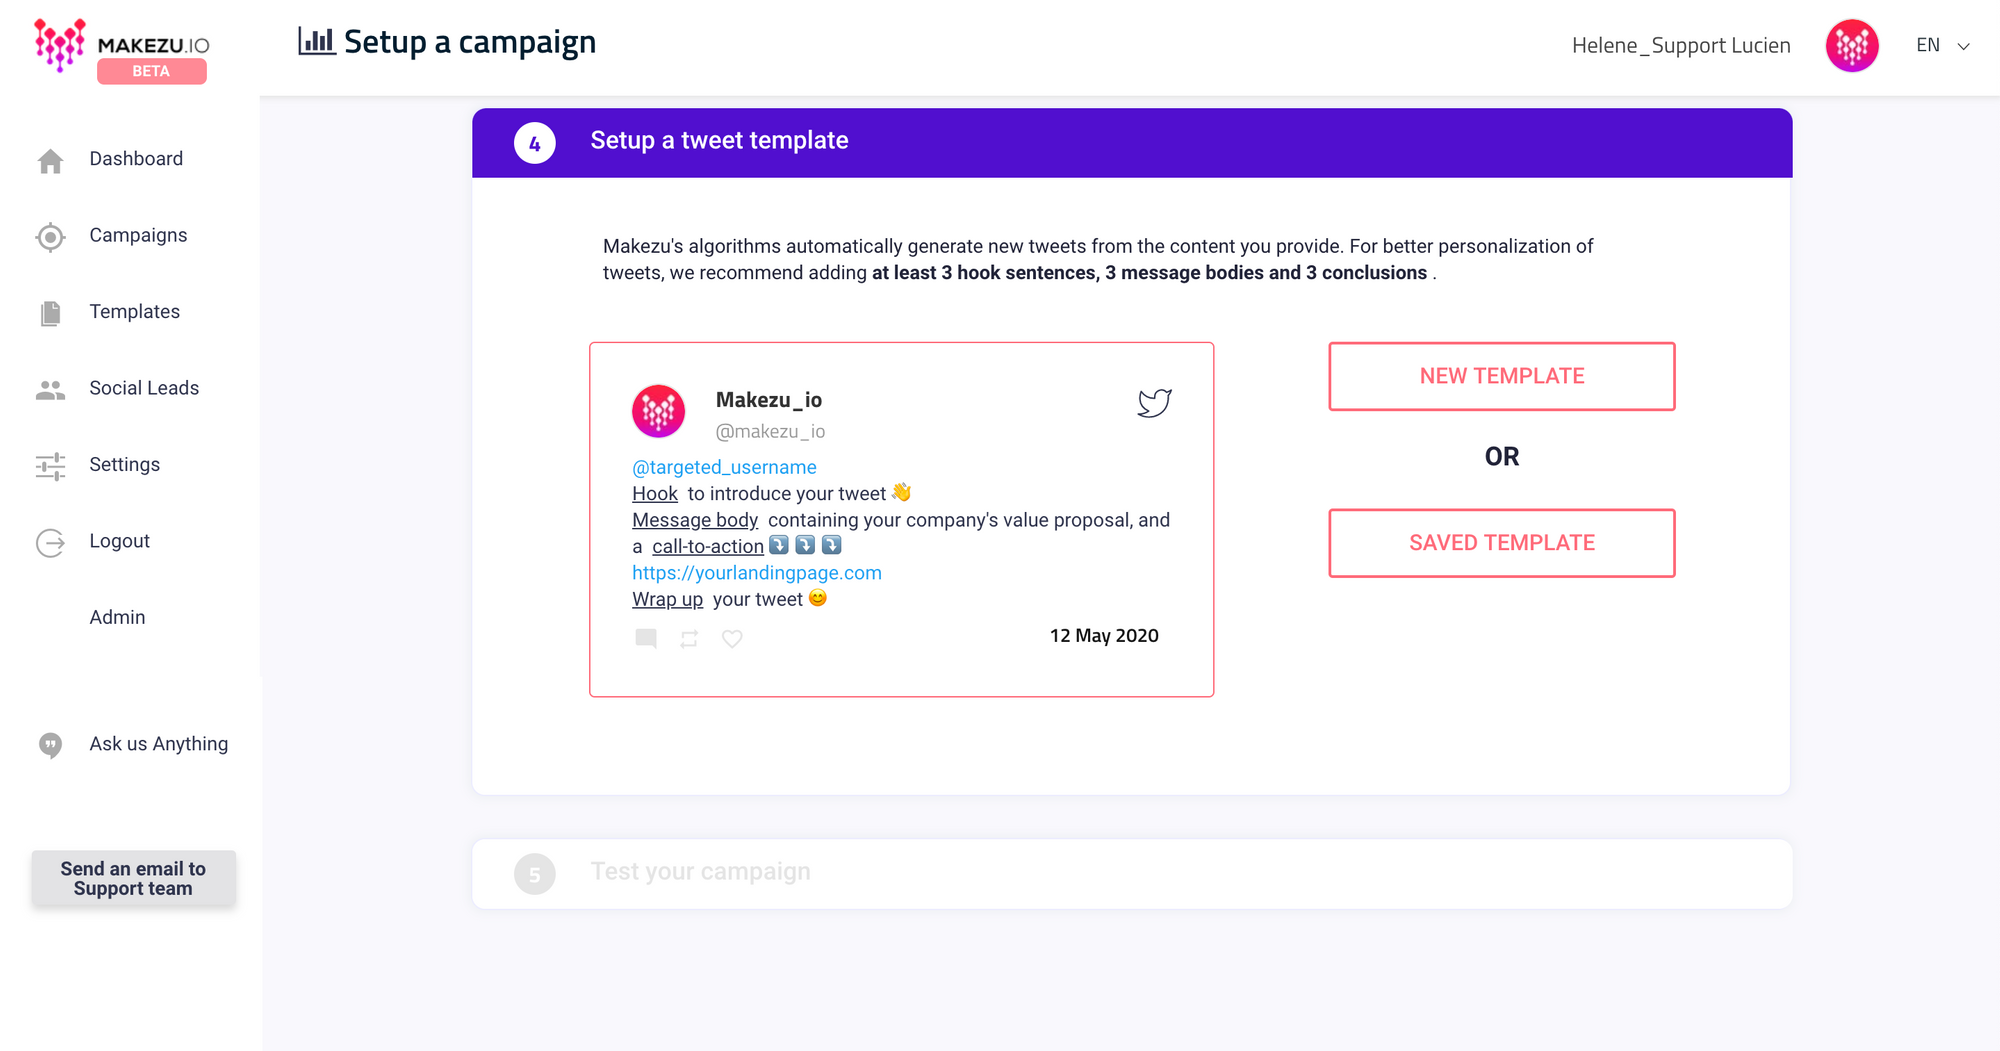Click the Twitter bird icon in tweet preview
2000x1051 pixels.
[x=1154, y=402]
